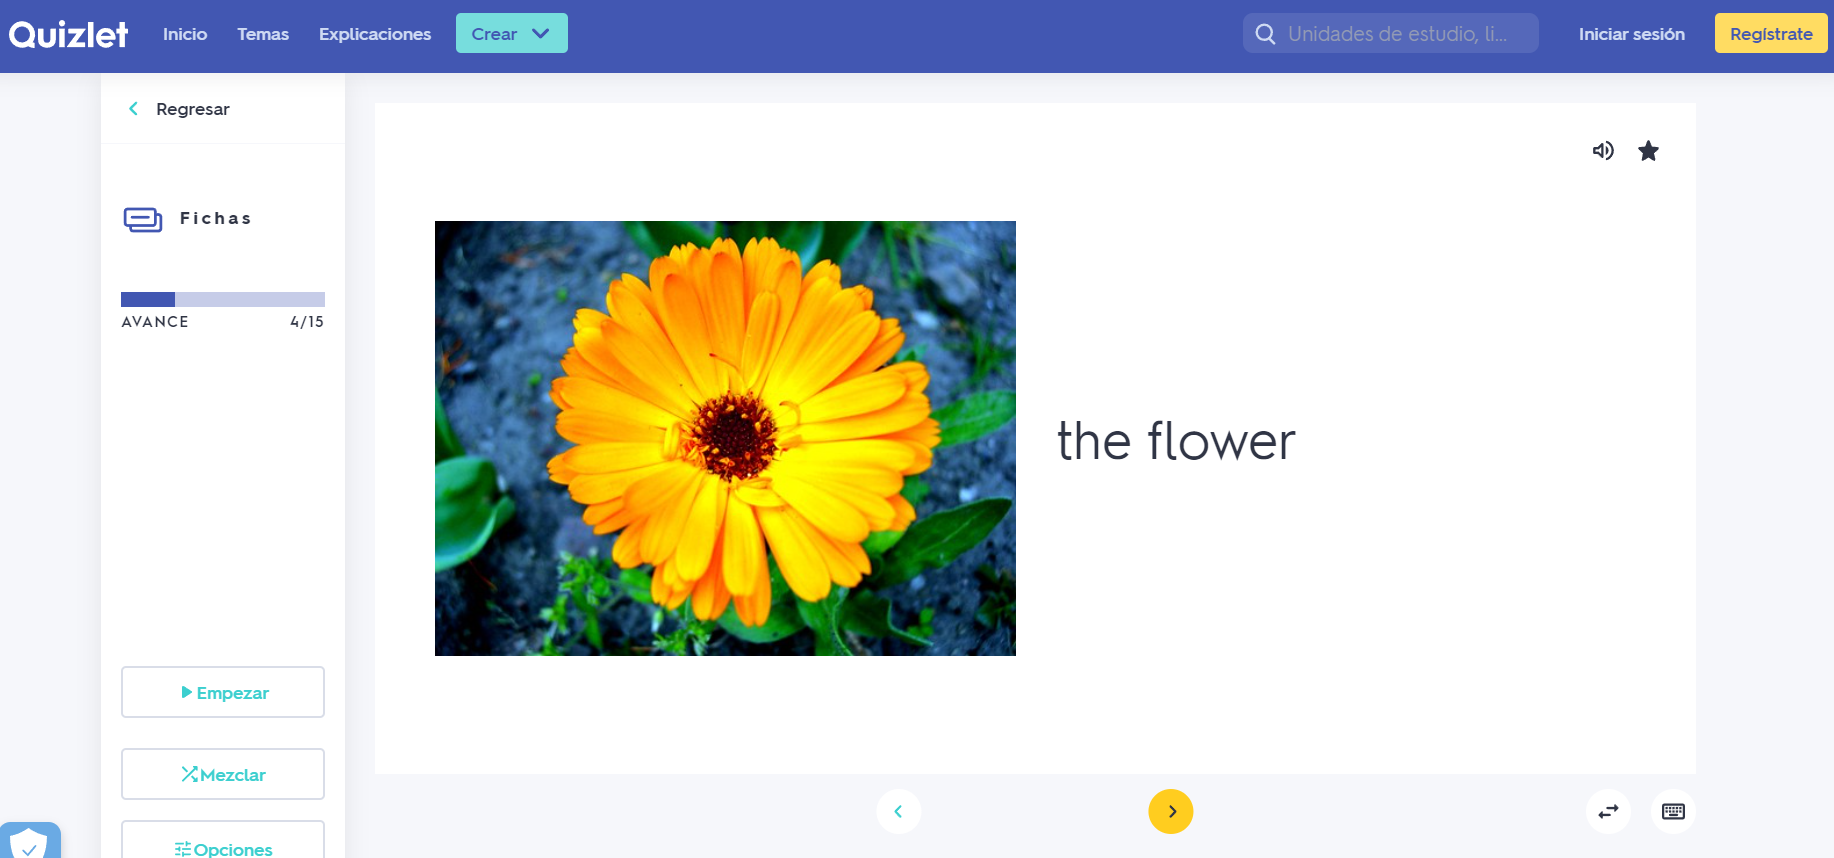
Task: Click the Avance progress bar
Action: tap(223, 299)
